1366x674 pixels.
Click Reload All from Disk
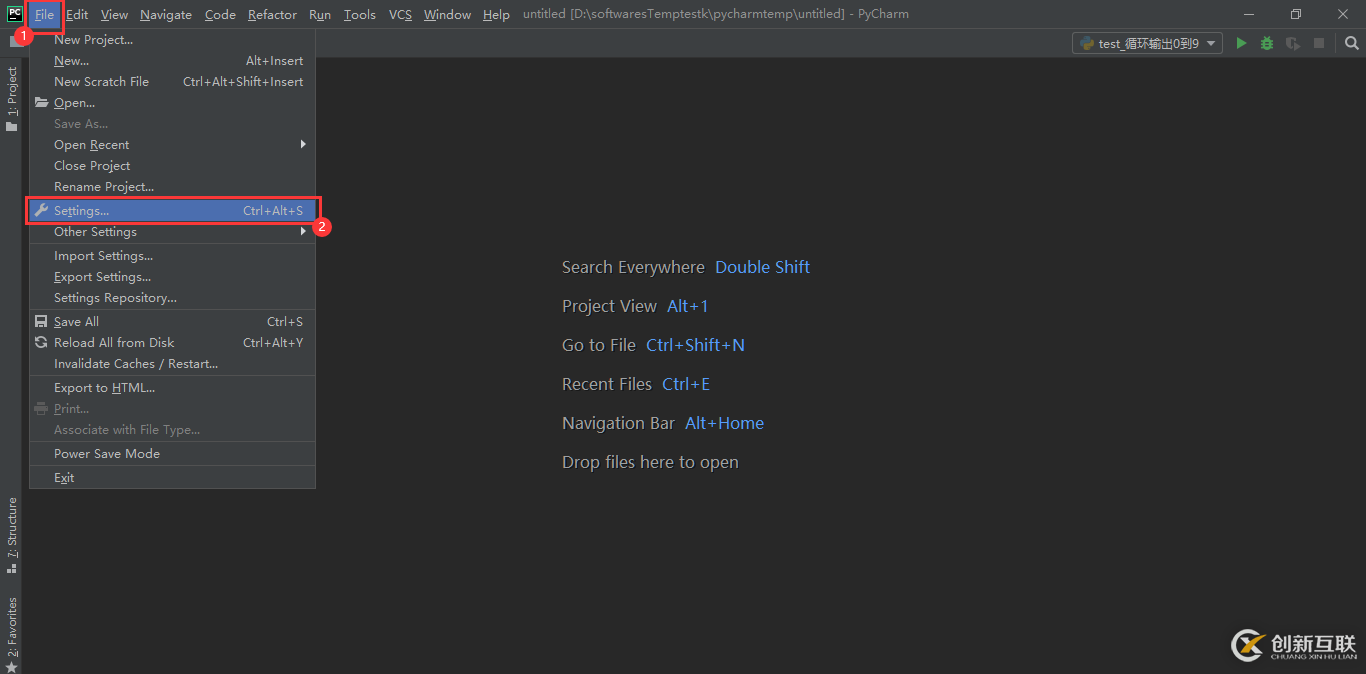pos(114,343)
